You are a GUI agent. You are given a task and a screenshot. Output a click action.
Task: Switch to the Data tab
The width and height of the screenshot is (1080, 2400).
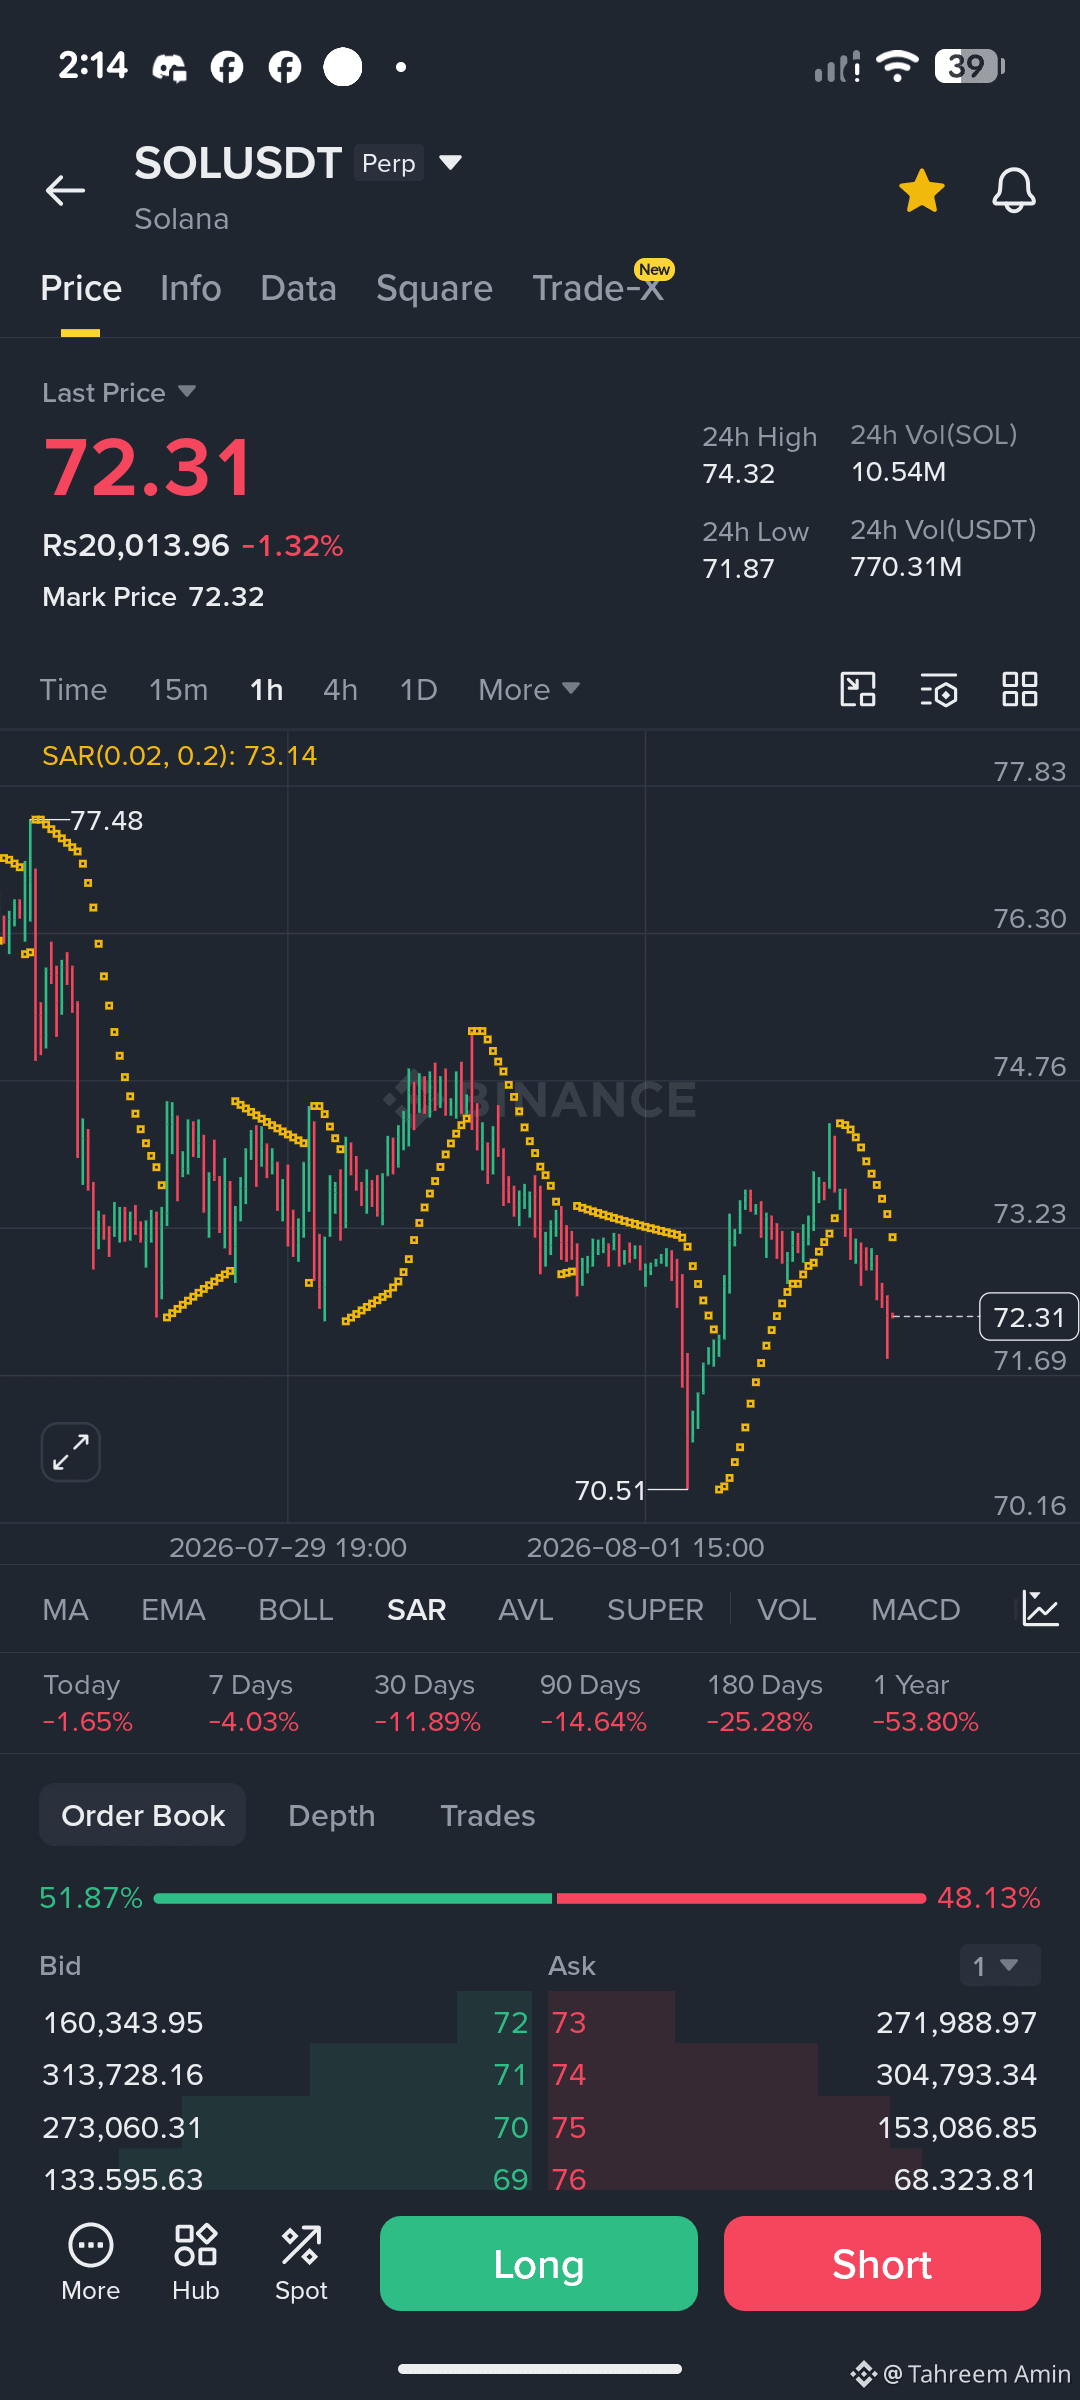pyautogui.click(x=298, y=288)
